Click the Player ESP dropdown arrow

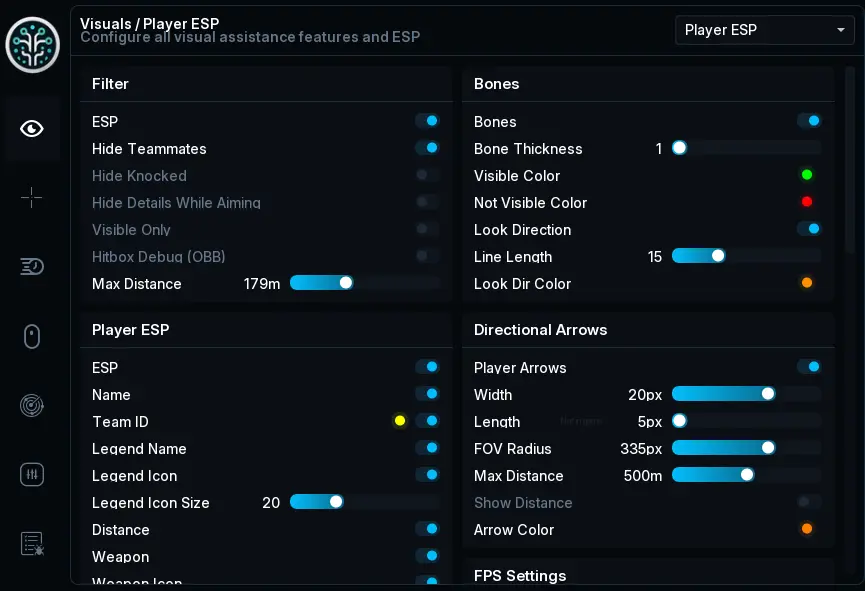click(x=841, y=30)
